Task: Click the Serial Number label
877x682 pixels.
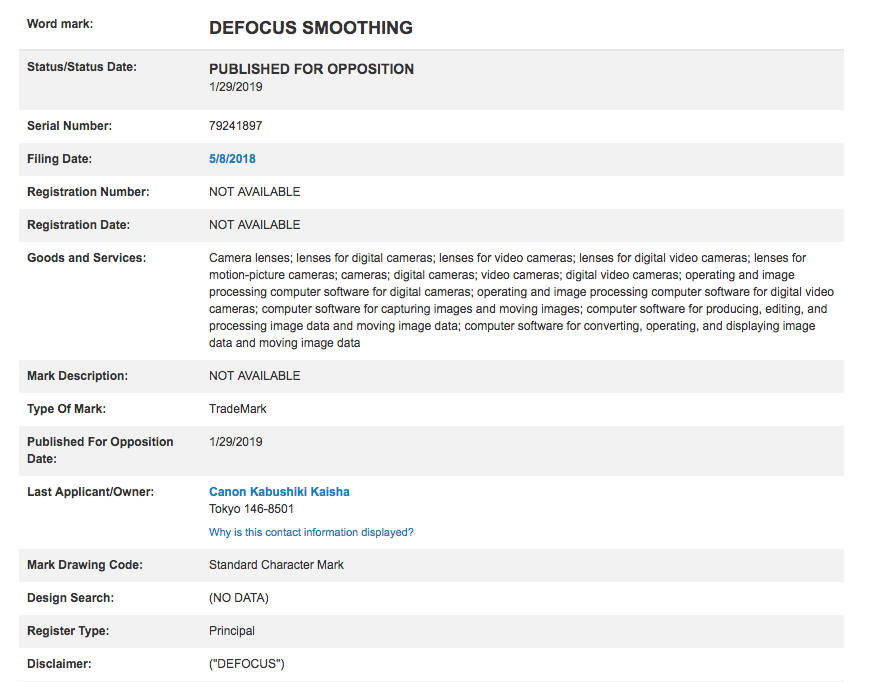Action: [69, 126]
